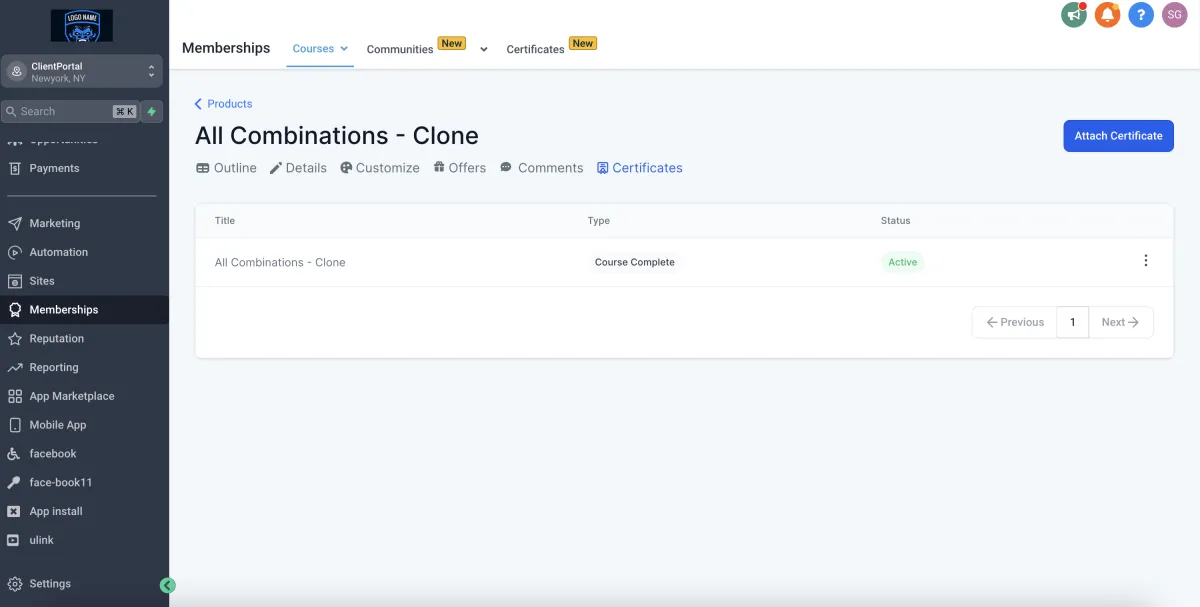
Task: Click the Memberships page heading
Action: coord(226,48)
